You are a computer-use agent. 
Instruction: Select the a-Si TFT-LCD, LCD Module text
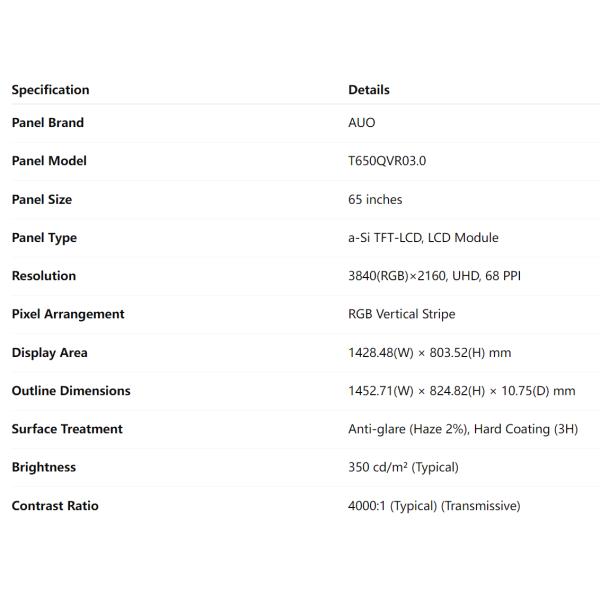tap(423, 237)
